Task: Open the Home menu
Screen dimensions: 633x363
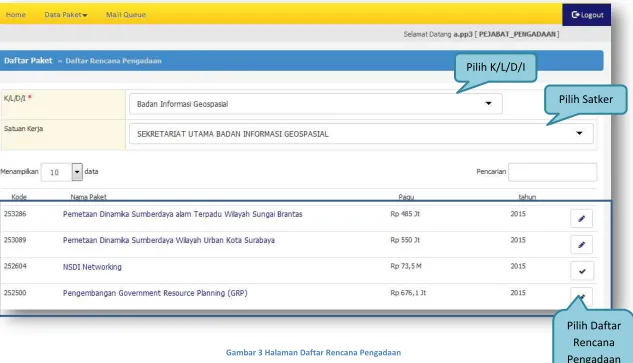Action: tap(16, 15)
